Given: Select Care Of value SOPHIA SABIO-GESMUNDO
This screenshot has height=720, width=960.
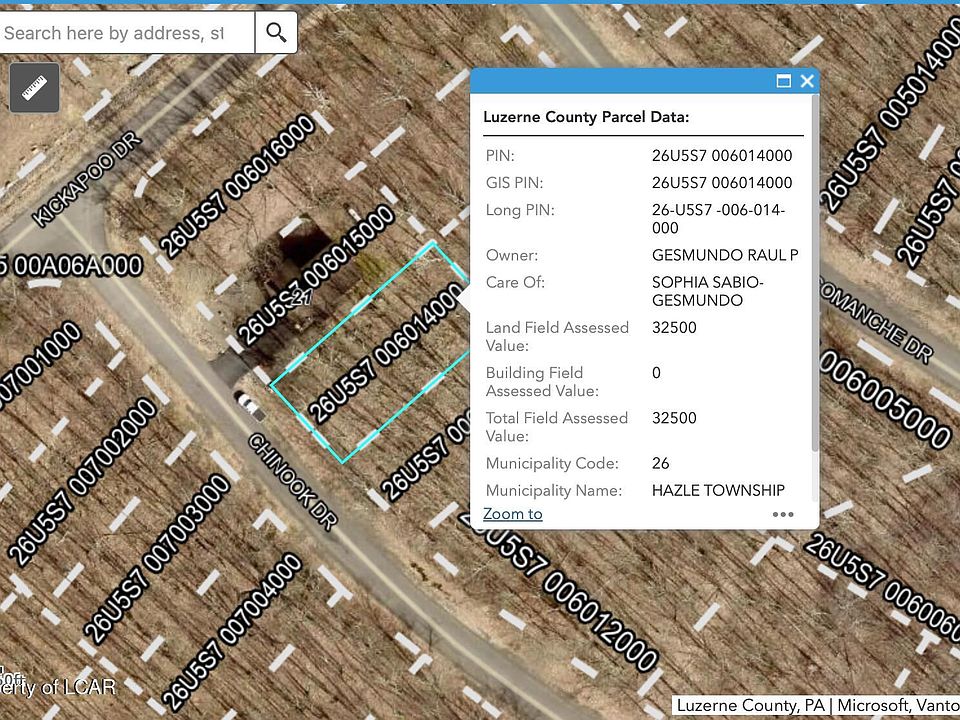Looking at the screenshot, I should [707, 291].
